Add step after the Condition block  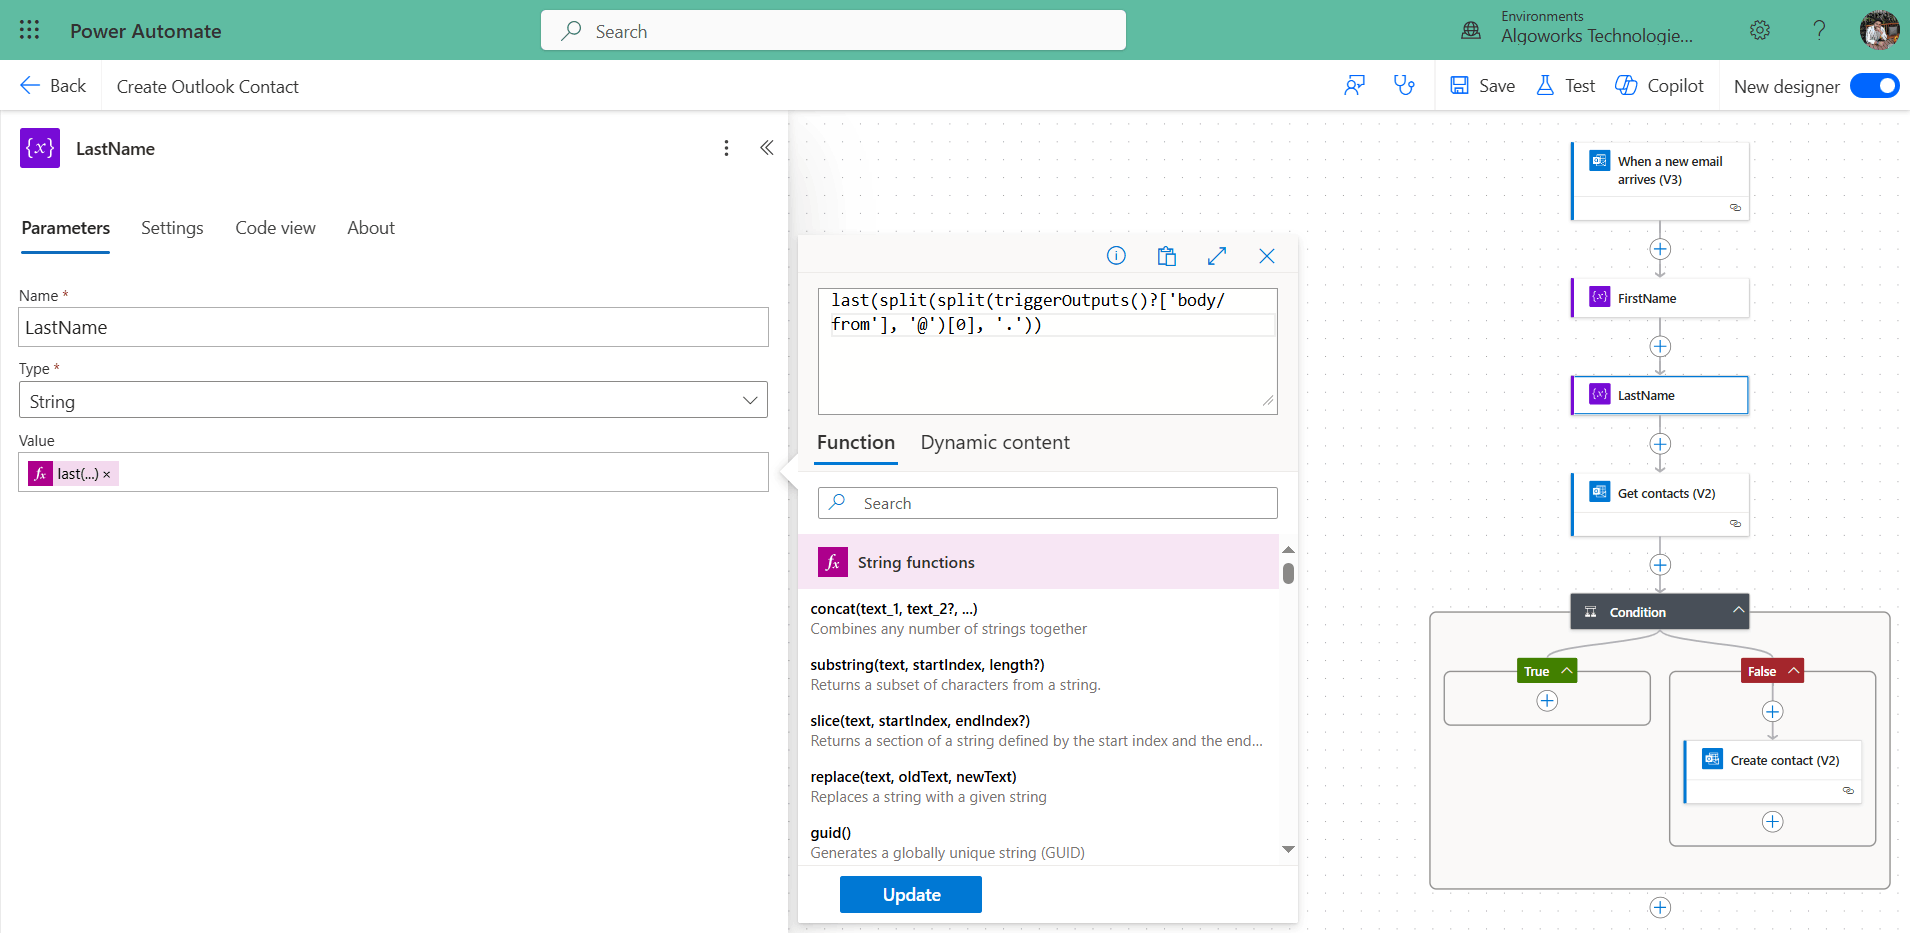1660,907
